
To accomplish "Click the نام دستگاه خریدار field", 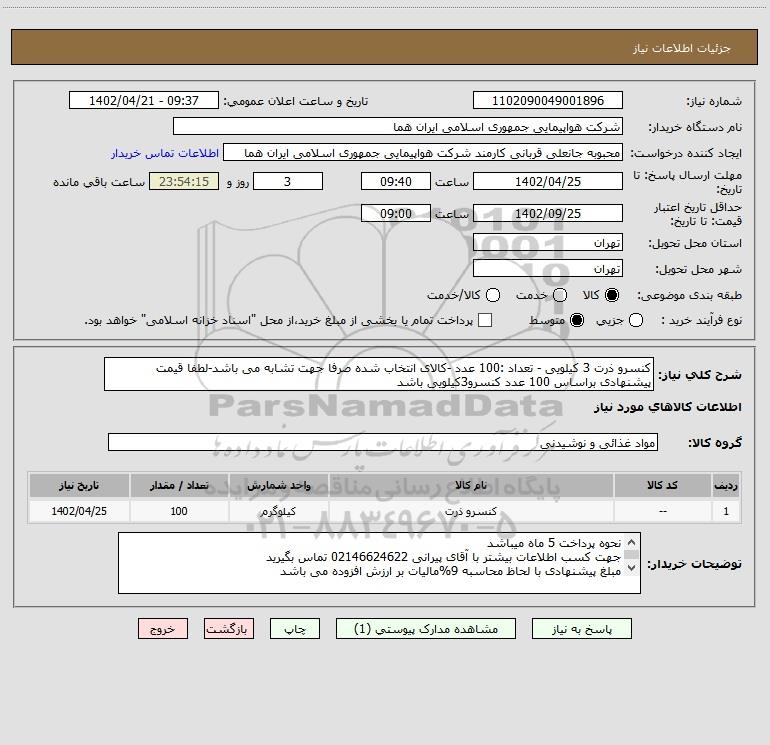I will pos(398,127).
